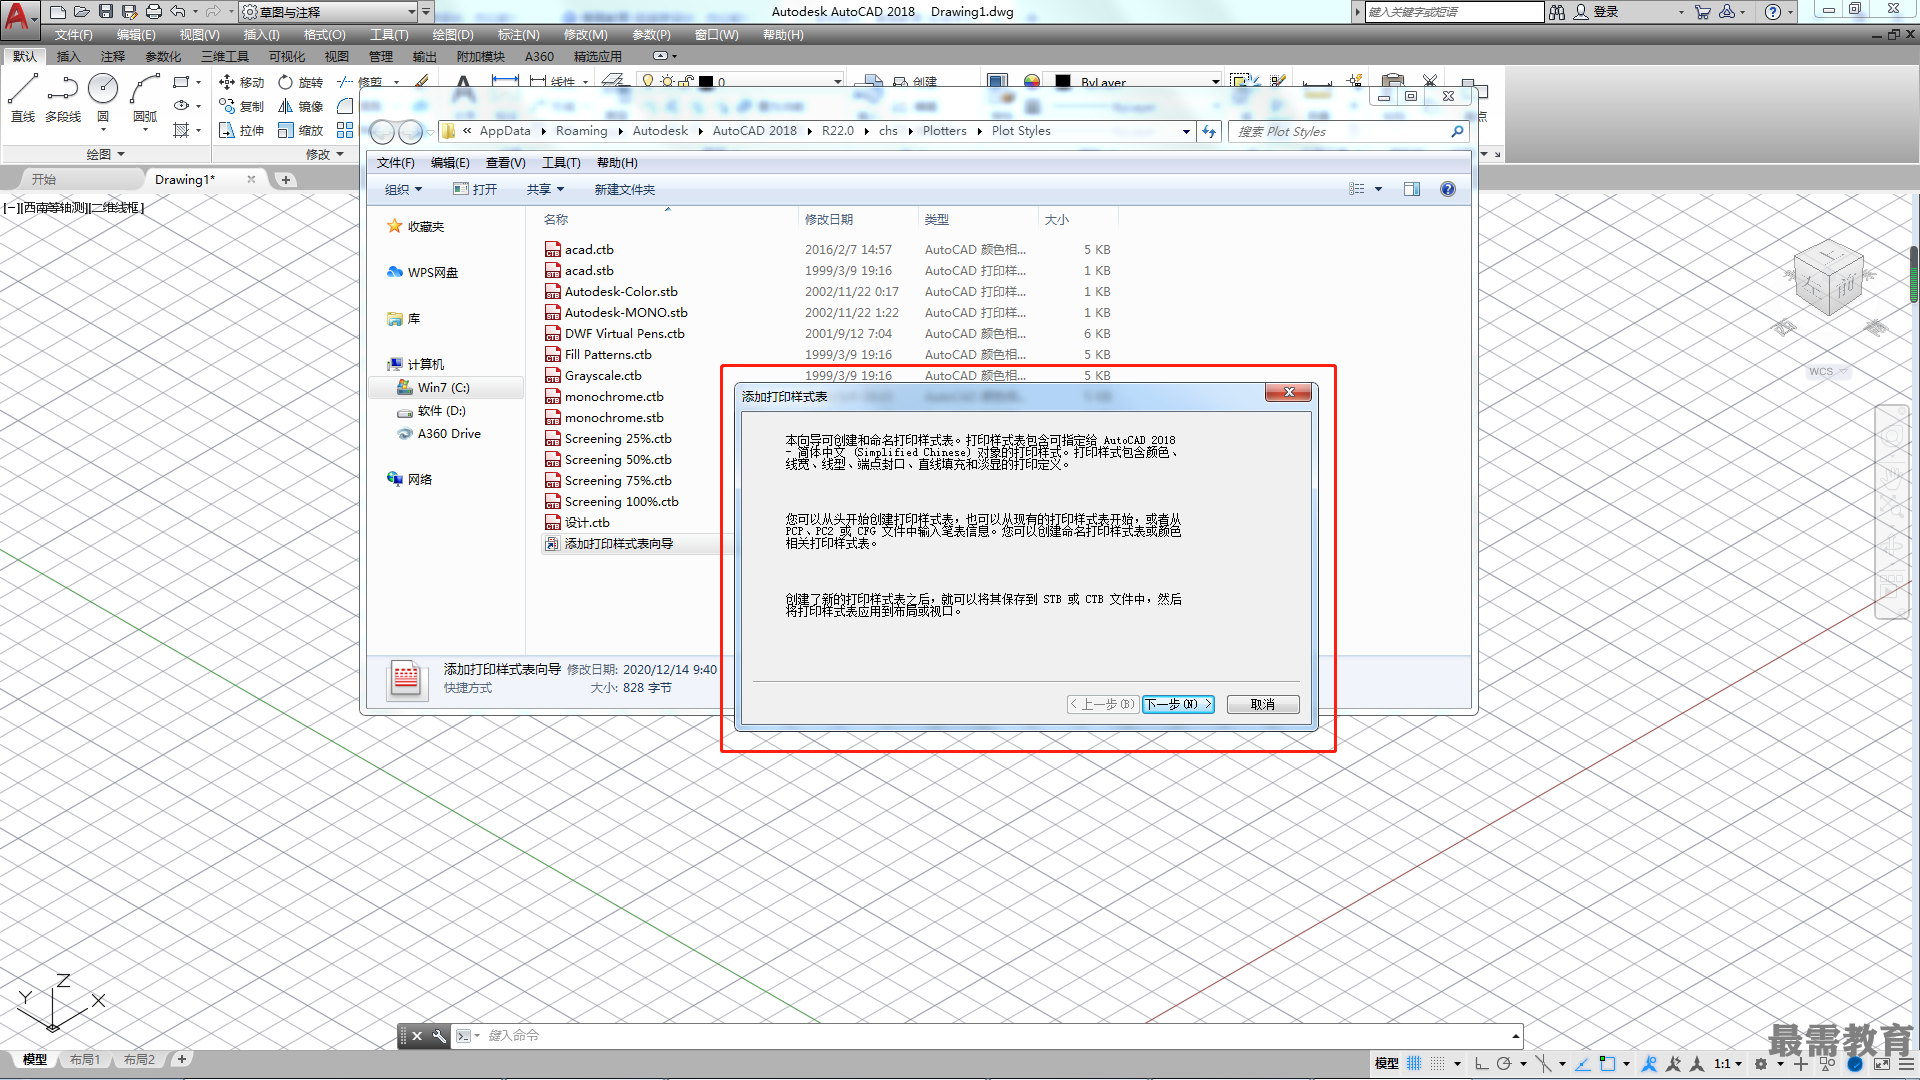Click the binoculars search icon in title bar
Screen dimensions: 1920x1080
(1557, 12)
